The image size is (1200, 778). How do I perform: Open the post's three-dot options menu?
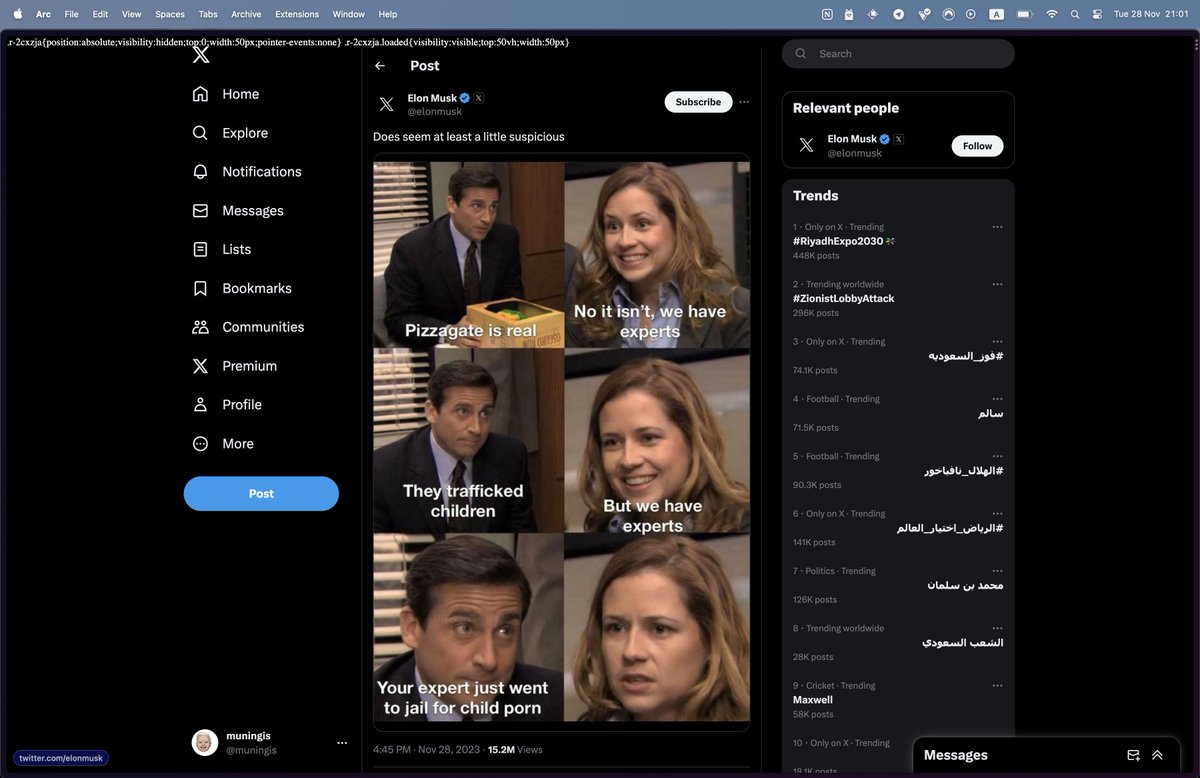pos(744,102)
